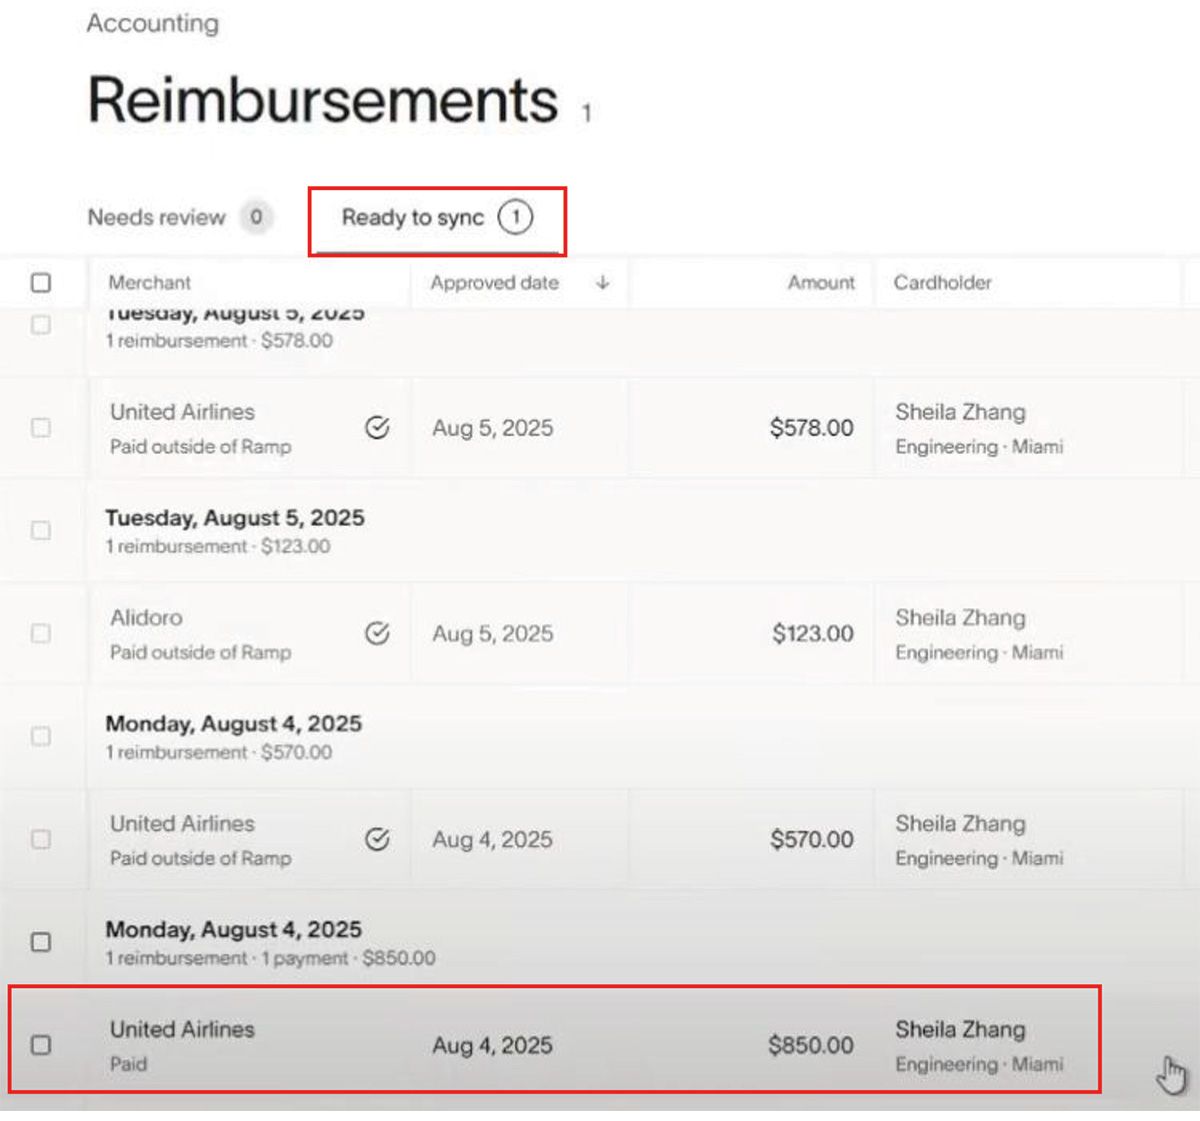The height and width of the screenshot is (1121, 1200).
Task: Sort by the Approved date column header
Action: [x=494, y=283]
